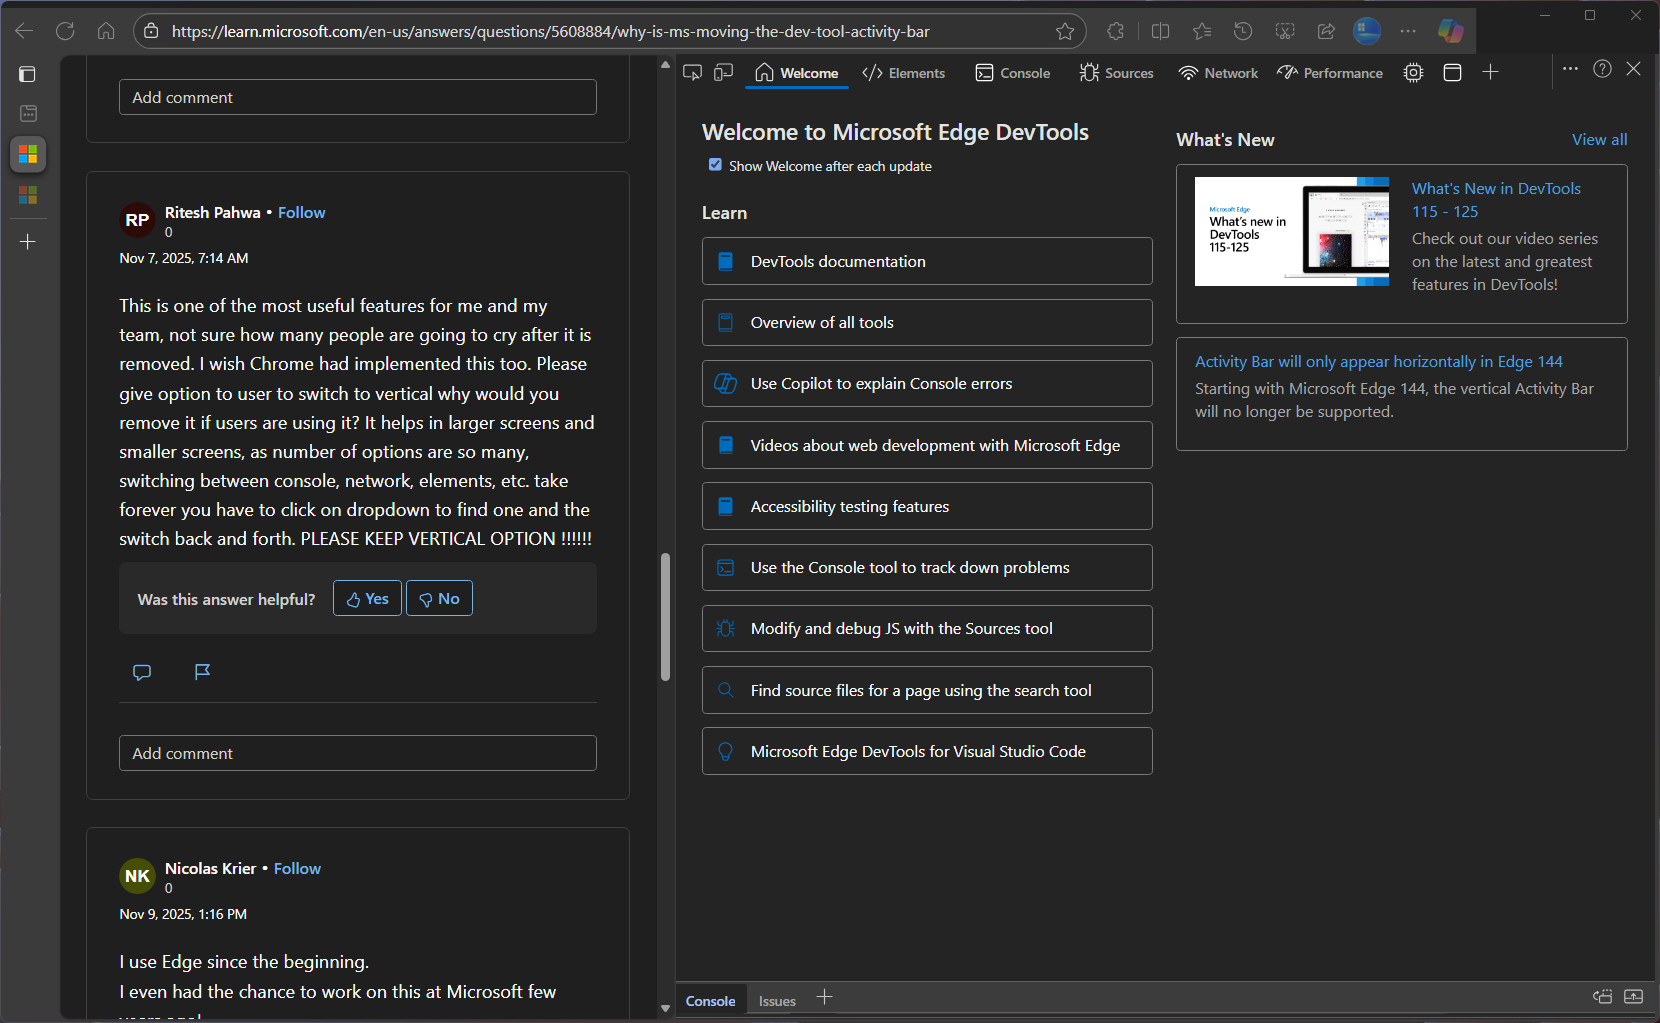Toggle device emulation in DevTools
This screenshot has height=1023, width=1660.
point(724,72)
